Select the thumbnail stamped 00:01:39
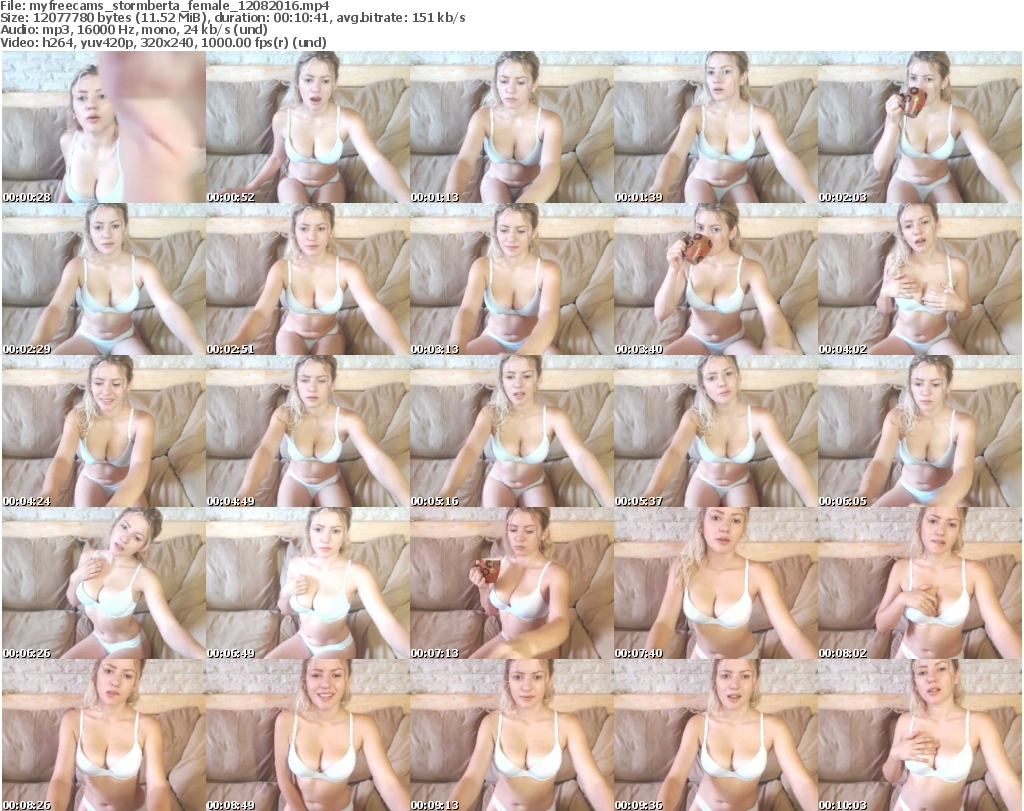This screenshot has width=1024, height=811. pos(716,127)
